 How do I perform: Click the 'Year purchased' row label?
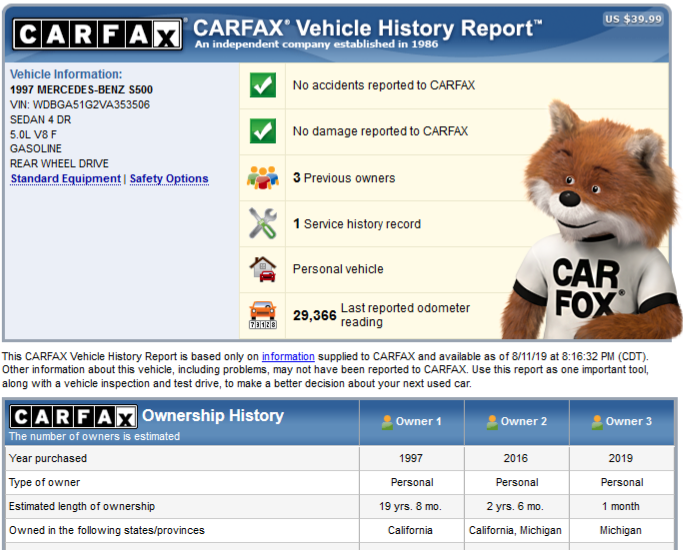click(x=48, y=458)
